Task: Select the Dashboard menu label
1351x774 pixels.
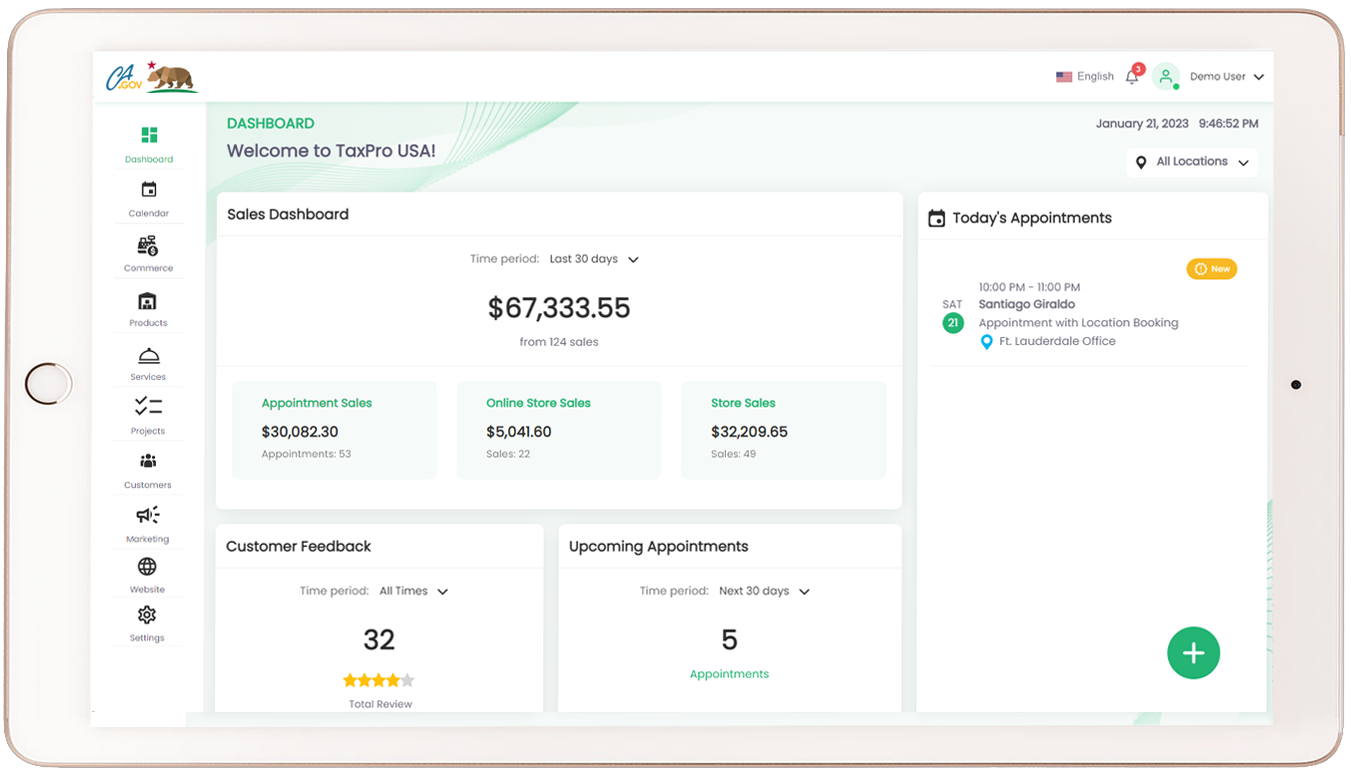Action: click(149, 160)
